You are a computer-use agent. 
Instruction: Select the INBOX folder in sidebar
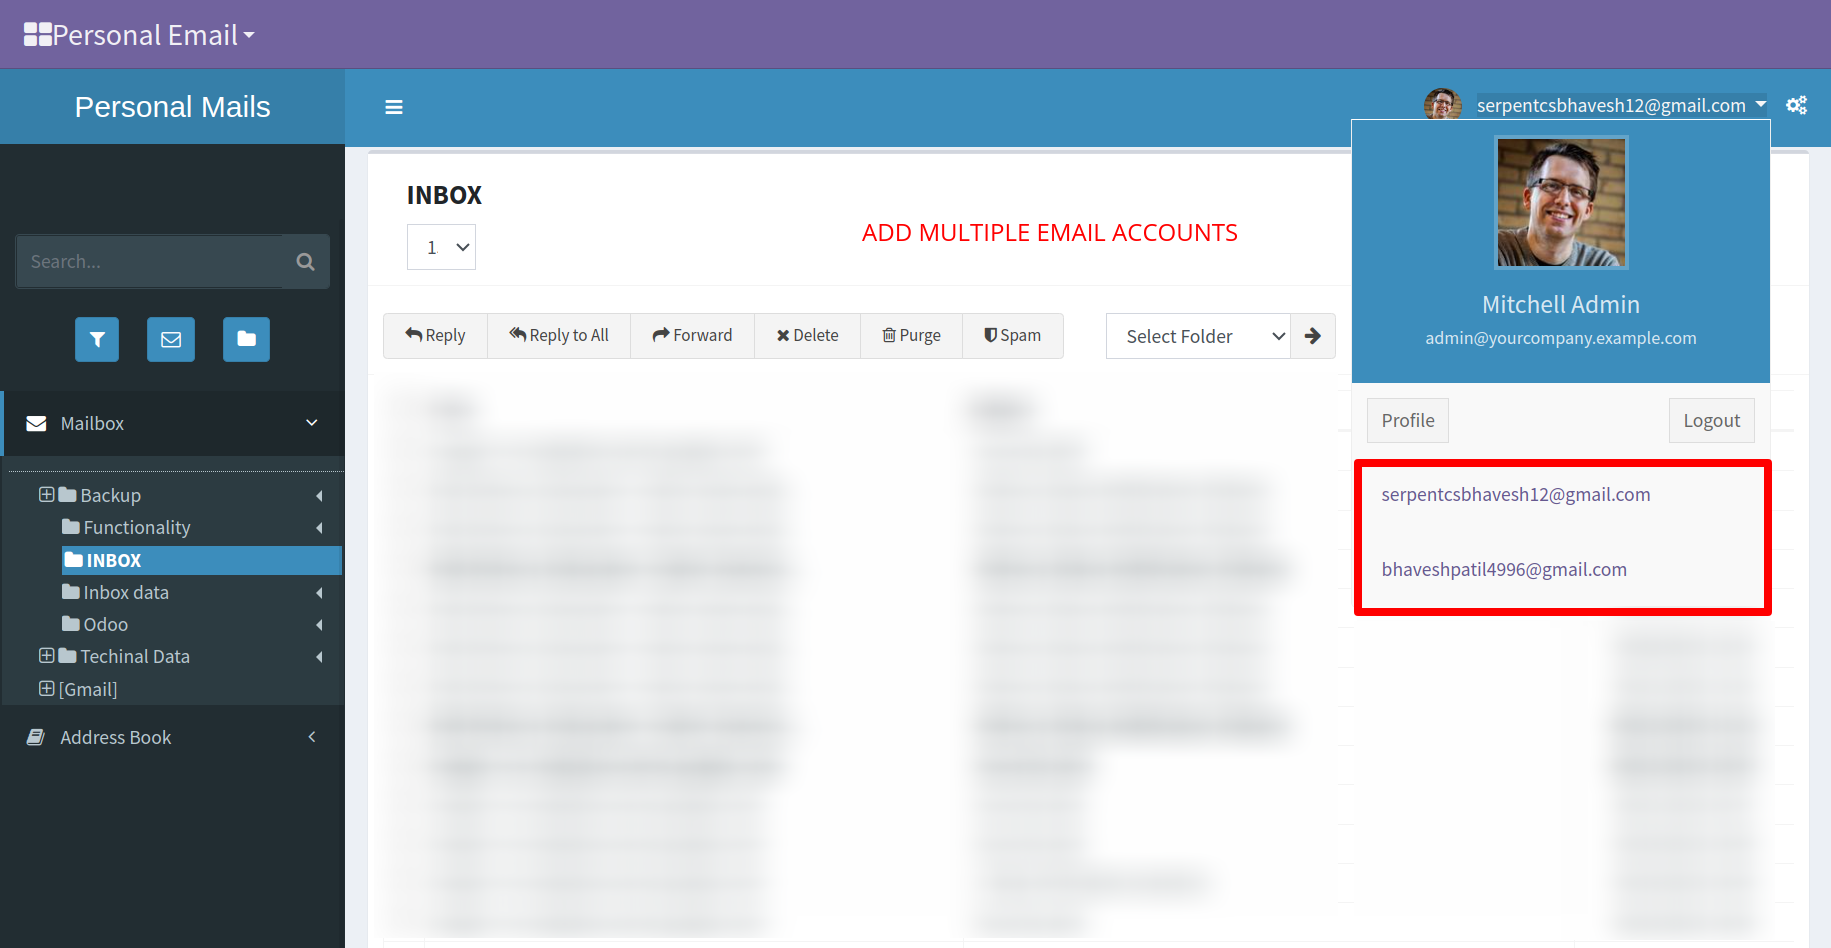point(113,560)
